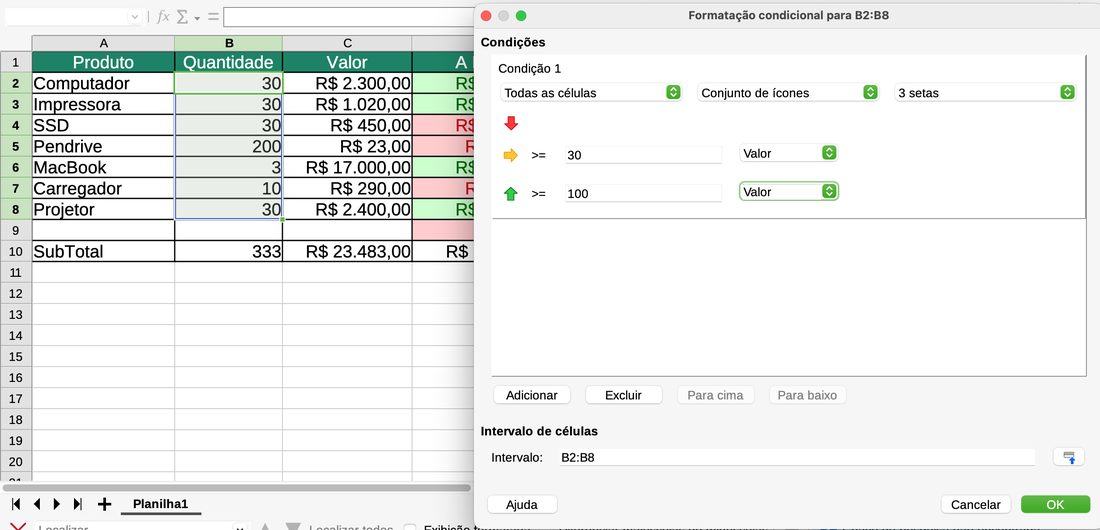Open the '3 setas' icon set dropdown

pos(985,92)
